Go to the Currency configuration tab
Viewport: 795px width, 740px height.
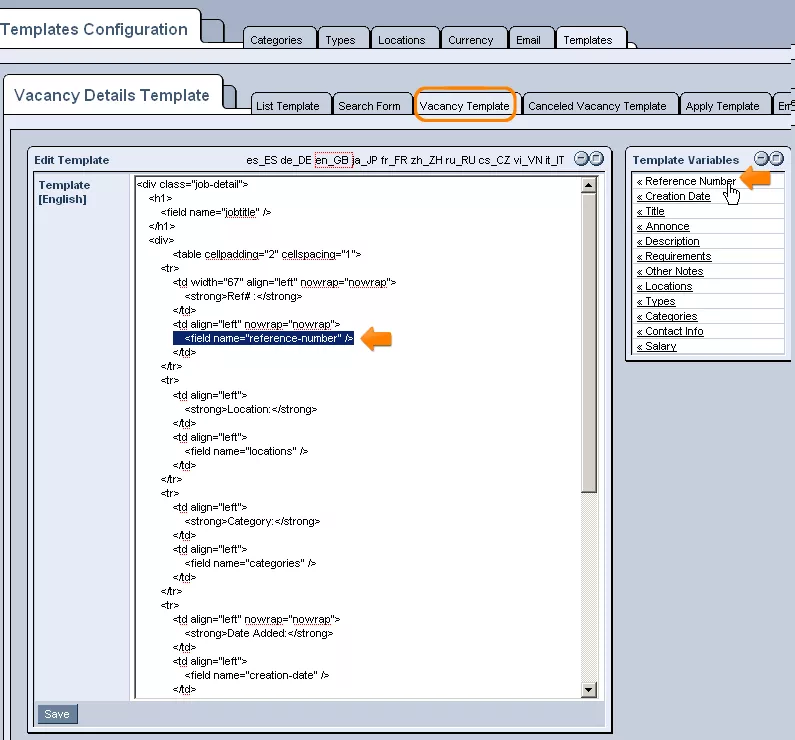[471, 40]
